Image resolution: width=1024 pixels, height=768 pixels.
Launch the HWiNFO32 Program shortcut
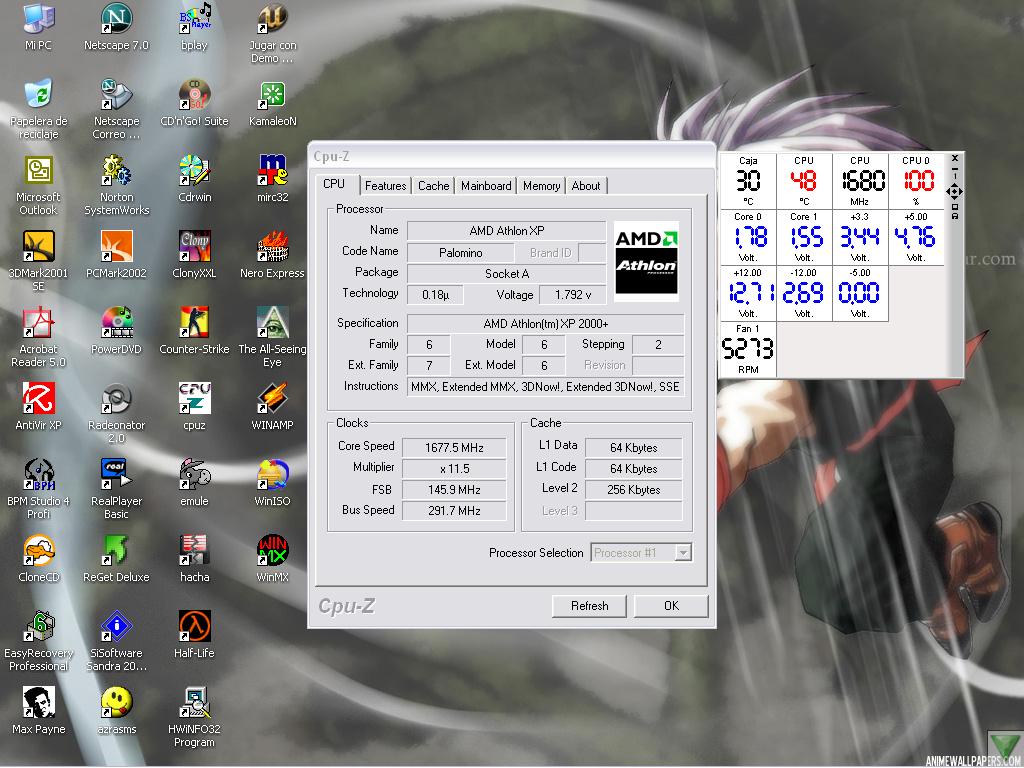194,703
